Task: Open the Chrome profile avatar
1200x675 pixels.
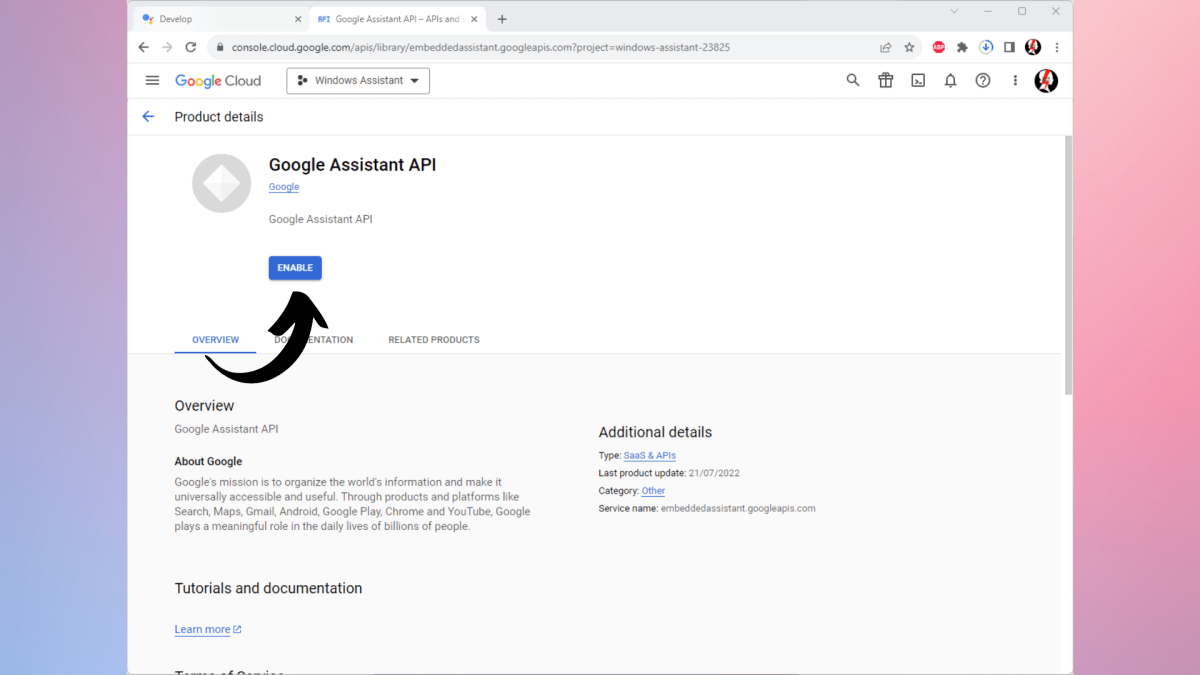Action: click(x=1033, y=47)
